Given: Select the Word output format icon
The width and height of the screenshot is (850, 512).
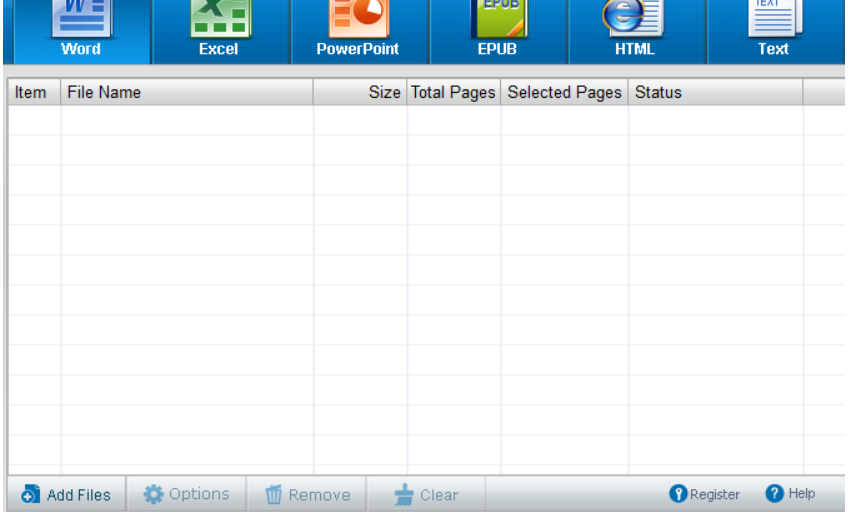Looking at the screenshot, I should (x=81, y=30).
